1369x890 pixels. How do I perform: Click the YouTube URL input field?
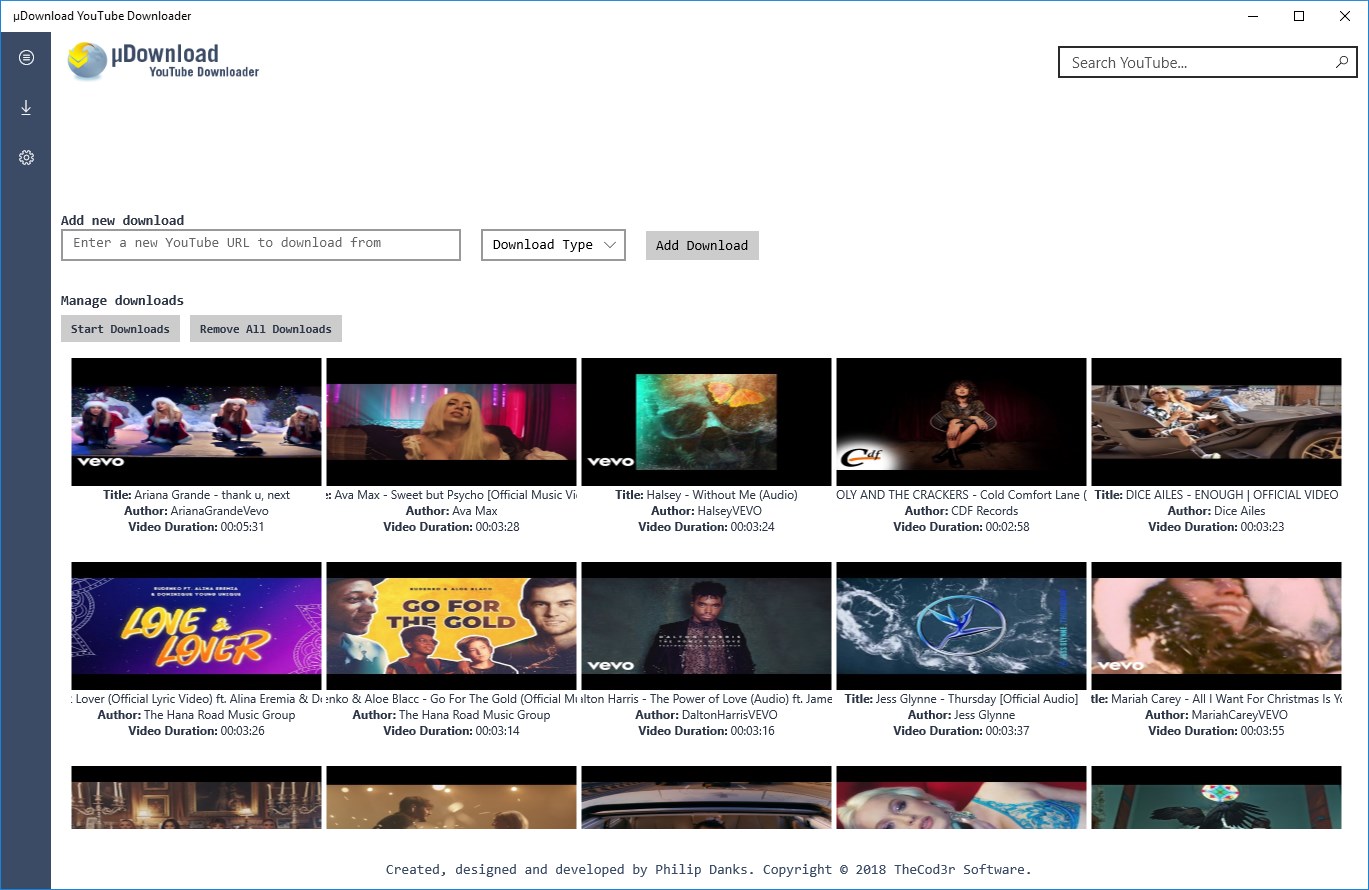[x=261, y=245]
